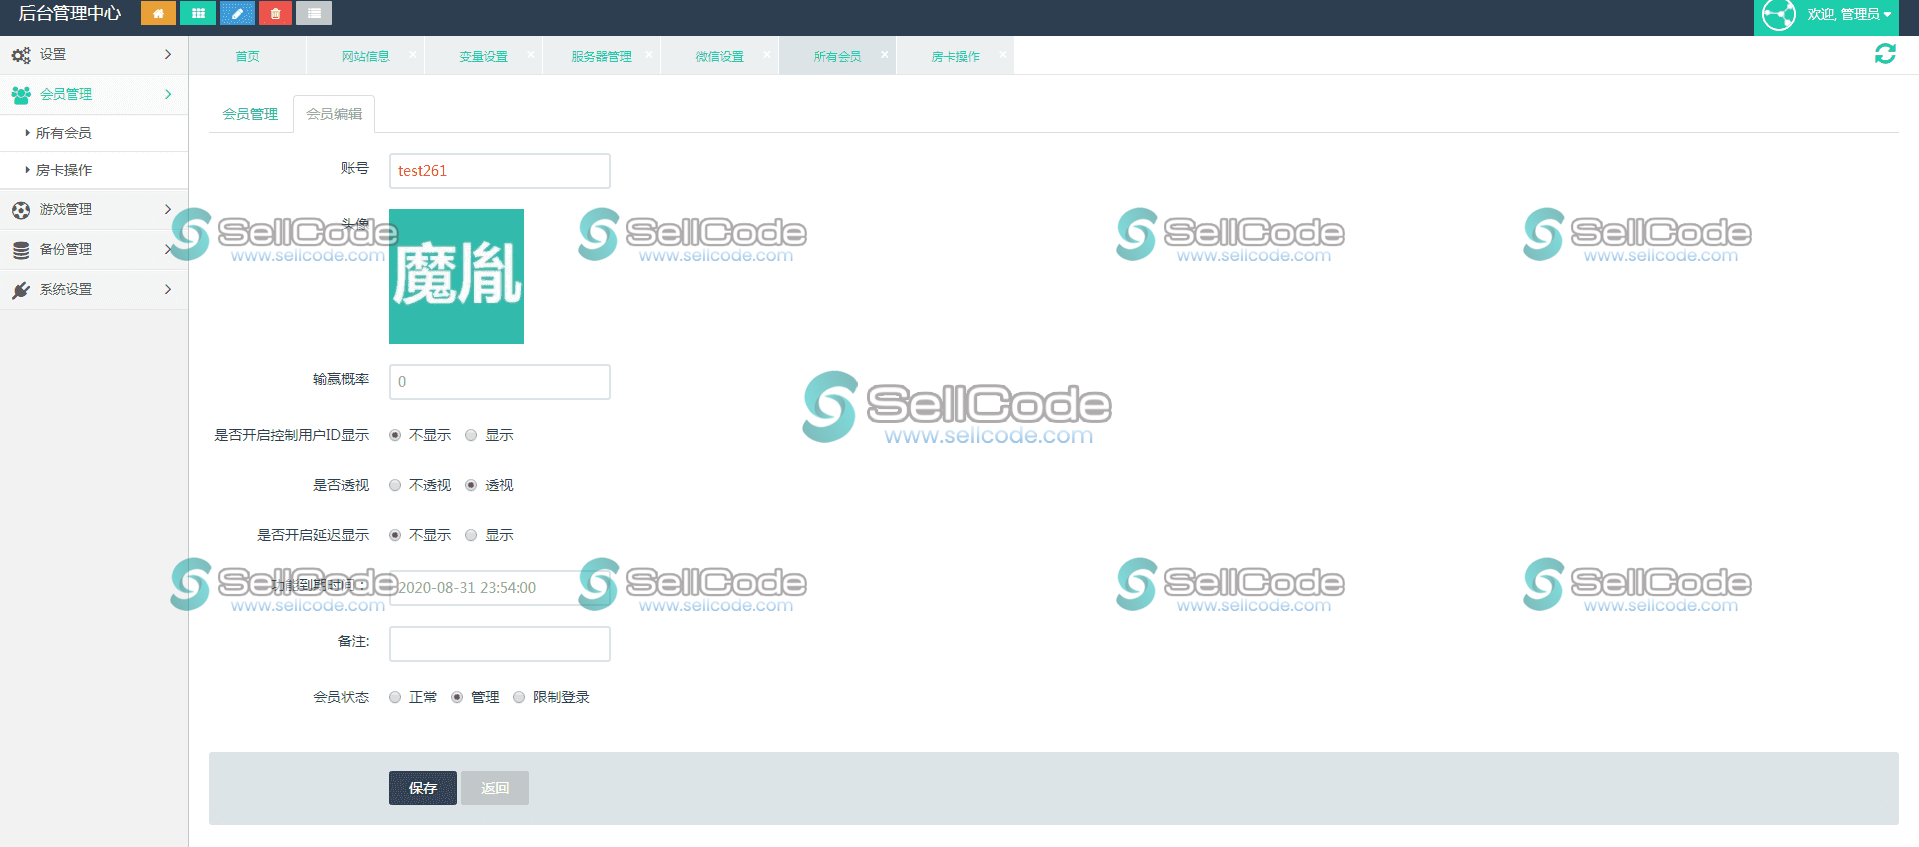Open the 变量设置 tab

click(x=483, y=56)
